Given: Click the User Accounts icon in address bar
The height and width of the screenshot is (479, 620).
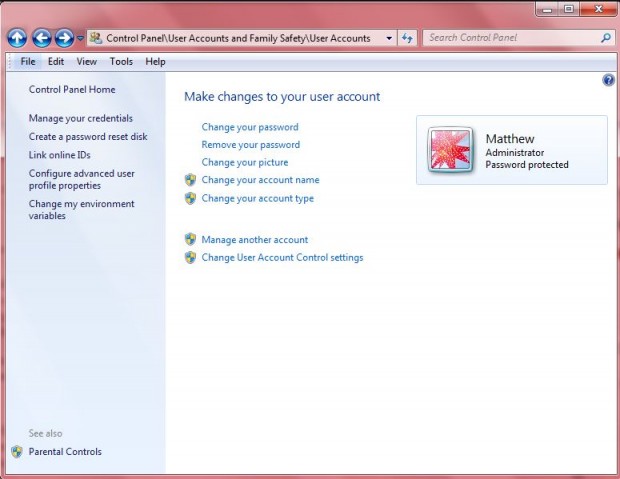Looking at the screenshot, I should pos(96,38).
